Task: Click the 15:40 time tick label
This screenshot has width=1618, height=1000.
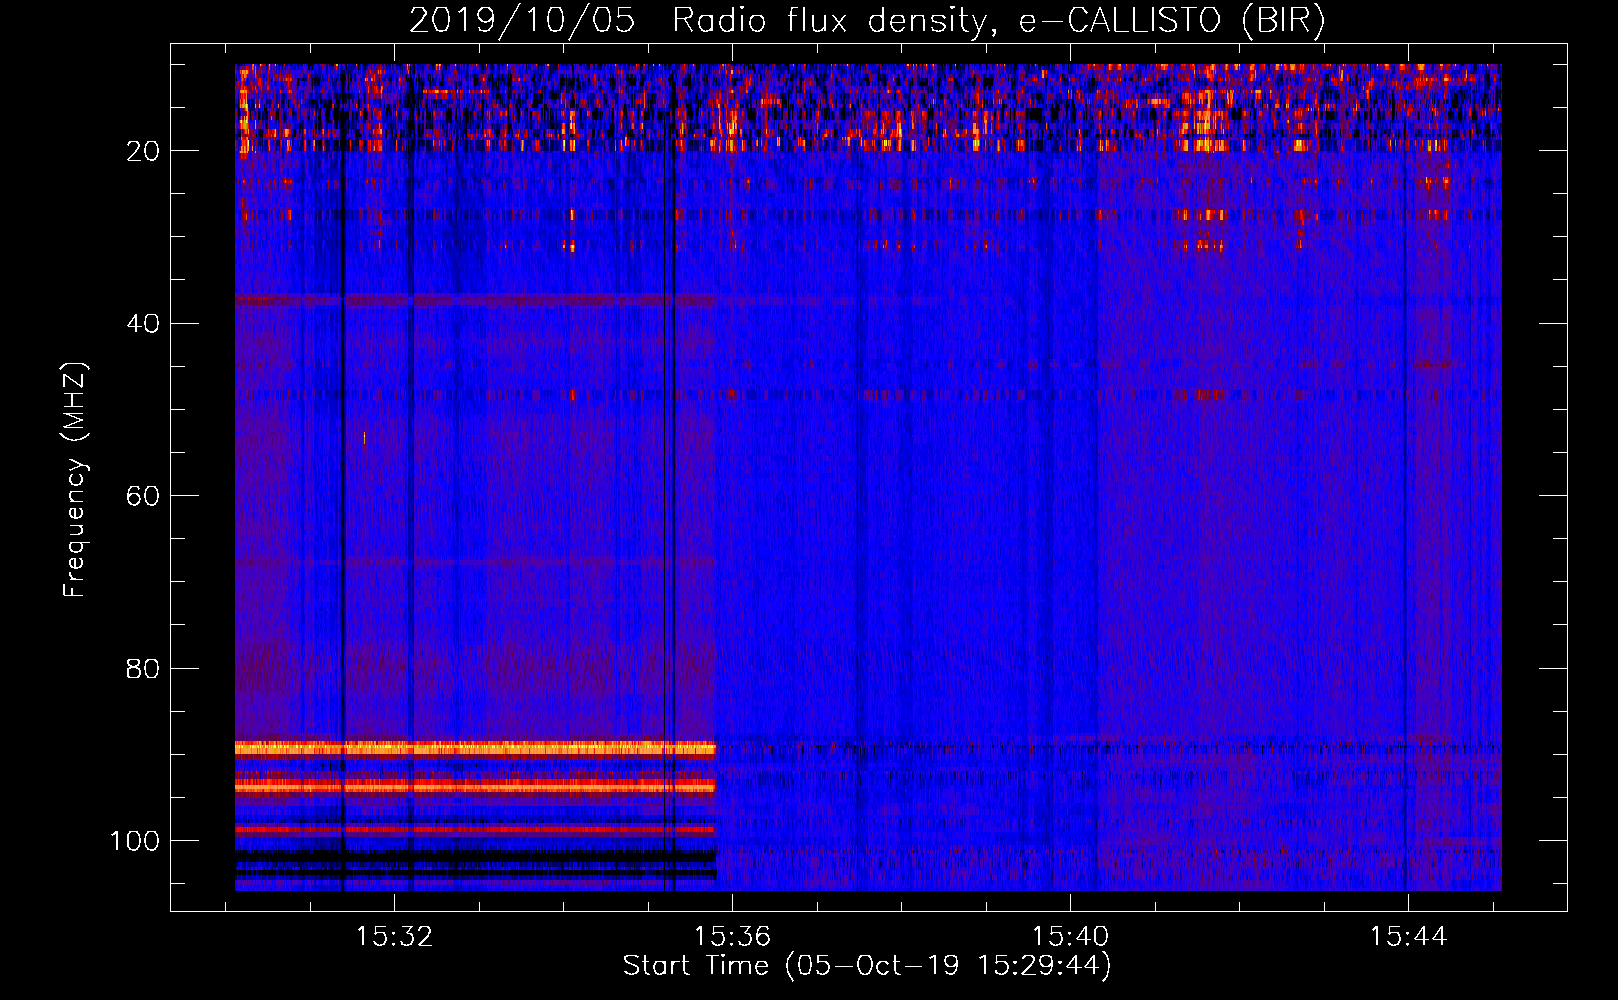Action: point(1070,936)
